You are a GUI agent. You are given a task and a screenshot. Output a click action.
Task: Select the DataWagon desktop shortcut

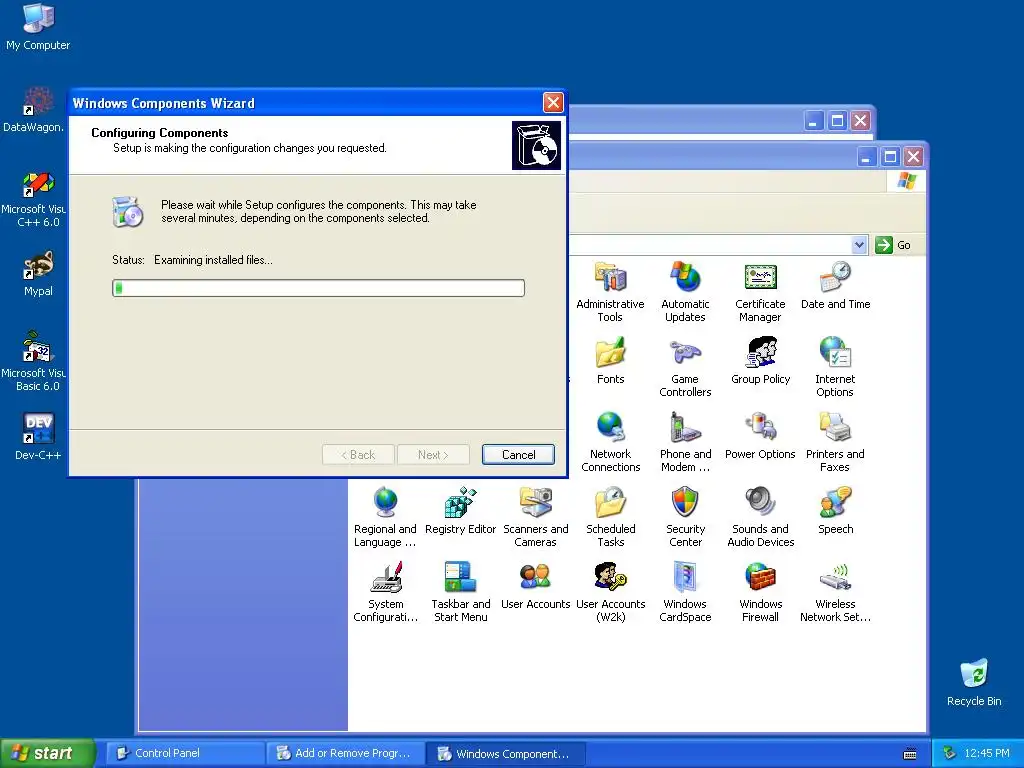[34, 109]
